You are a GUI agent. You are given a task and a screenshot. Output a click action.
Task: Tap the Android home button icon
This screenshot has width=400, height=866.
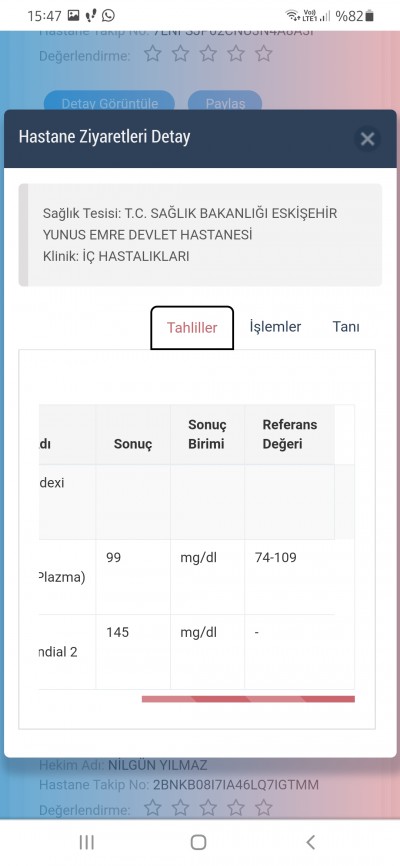tap(198, 842)
